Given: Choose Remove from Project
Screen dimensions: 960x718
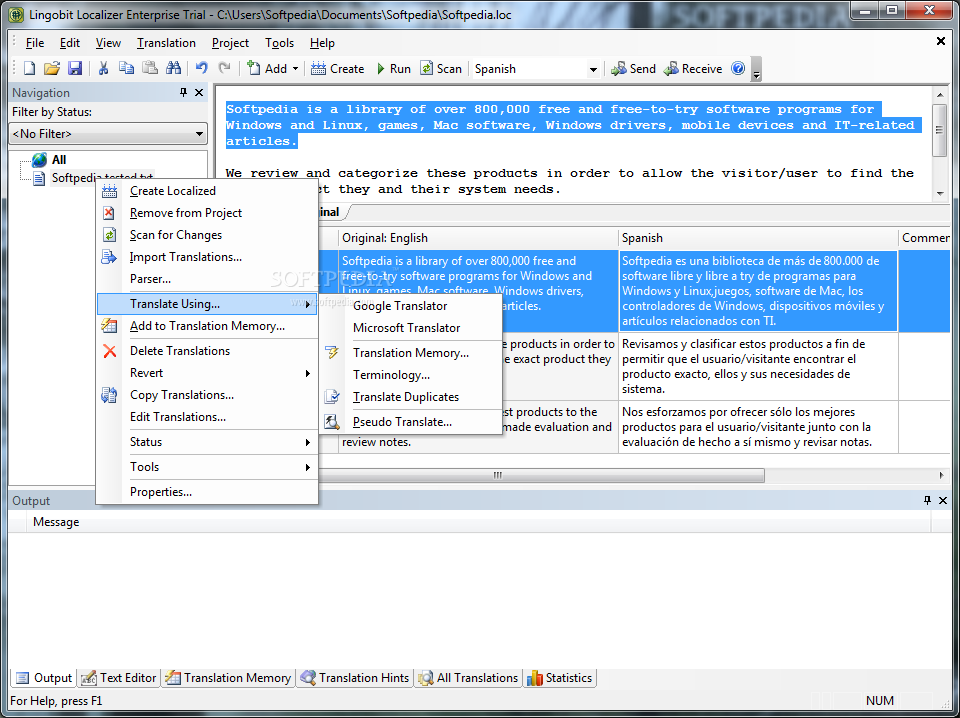Looking at the screenshot, I should pos(207,213).
